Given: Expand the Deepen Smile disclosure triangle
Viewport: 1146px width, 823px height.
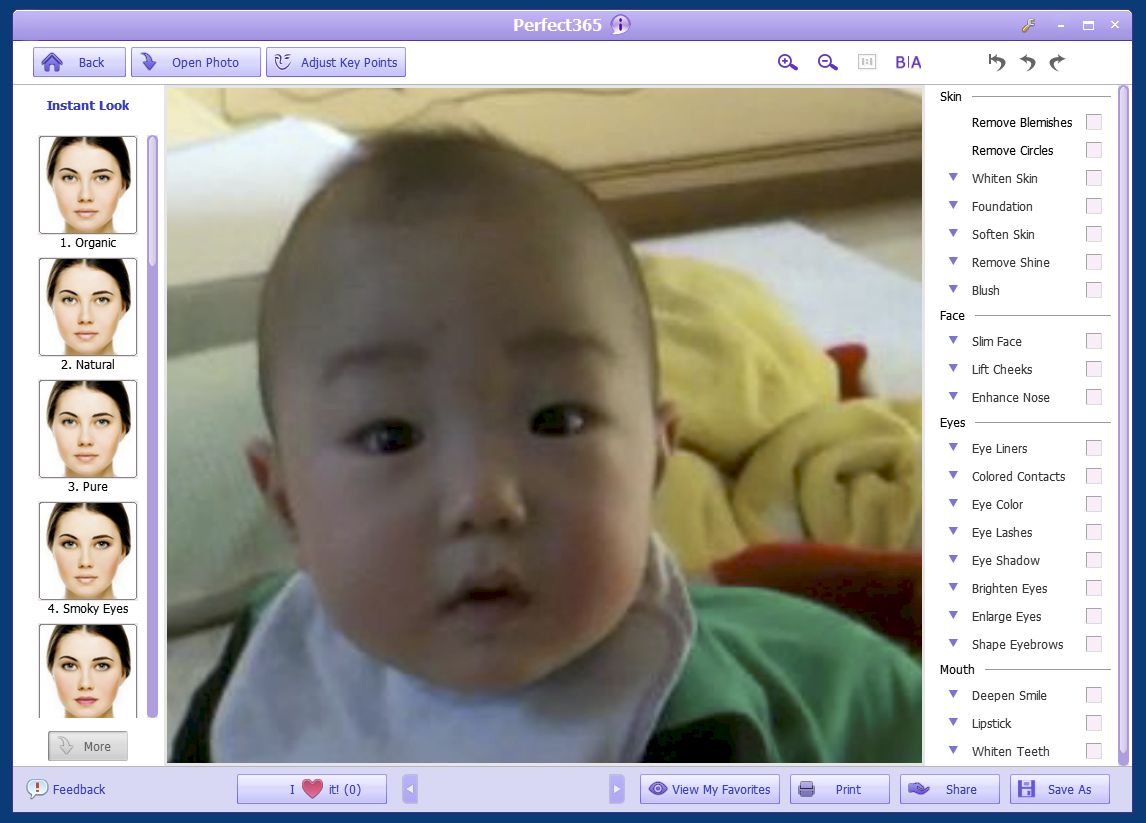Looking at the screenshot, I should point(953,694).
